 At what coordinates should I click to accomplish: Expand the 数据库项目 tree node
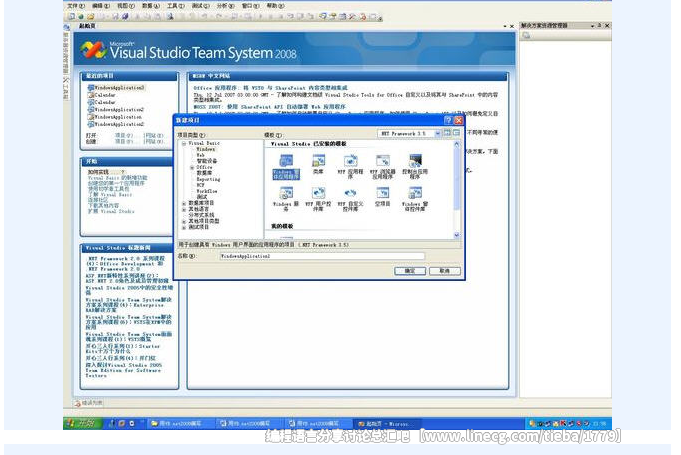(184, 203)
